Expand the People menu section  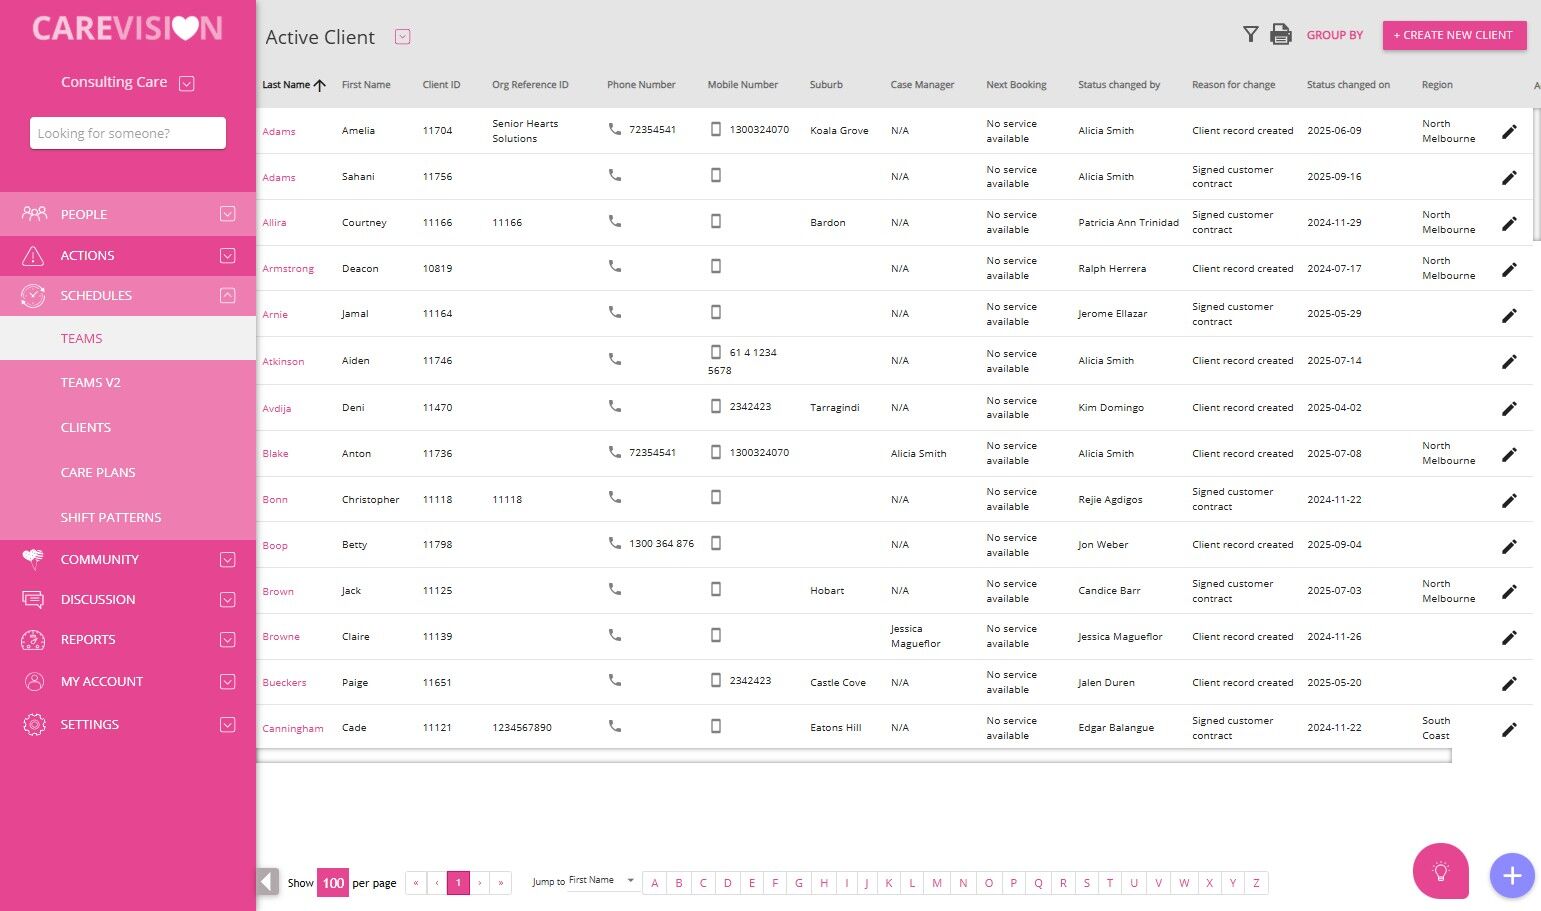point(227,214)
